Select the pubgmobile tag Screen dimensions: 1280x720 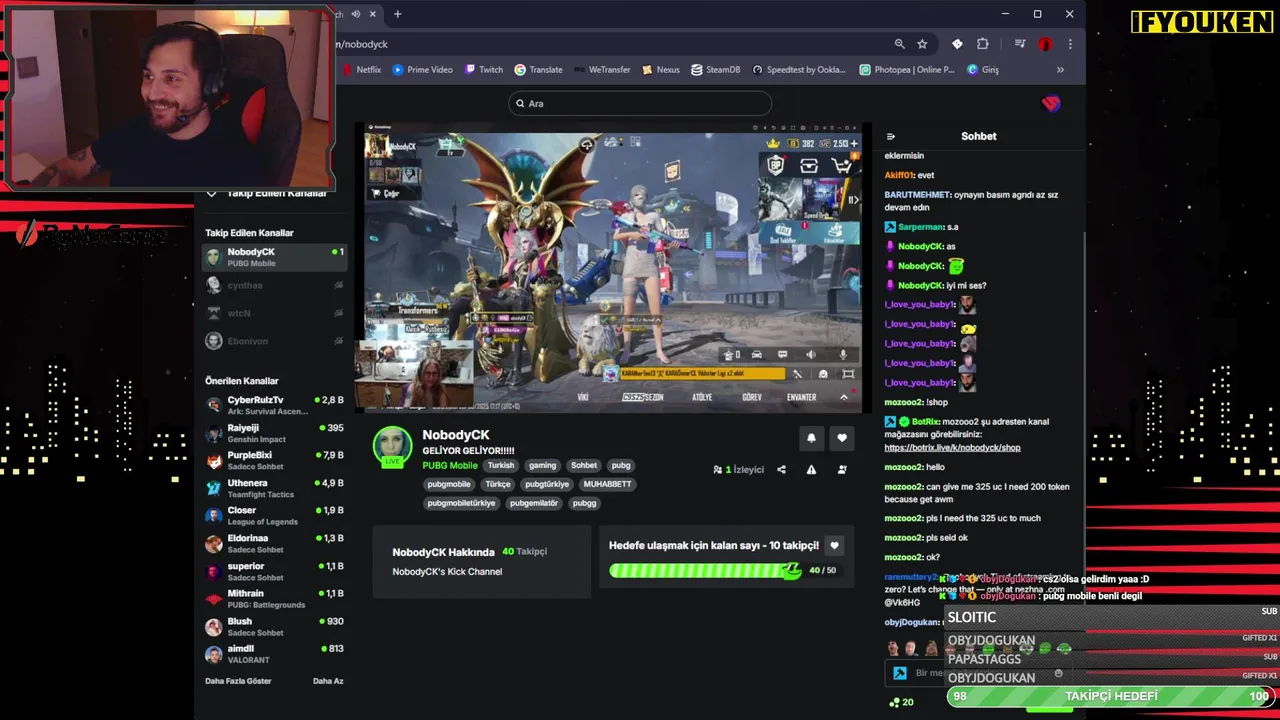(449, 485)
